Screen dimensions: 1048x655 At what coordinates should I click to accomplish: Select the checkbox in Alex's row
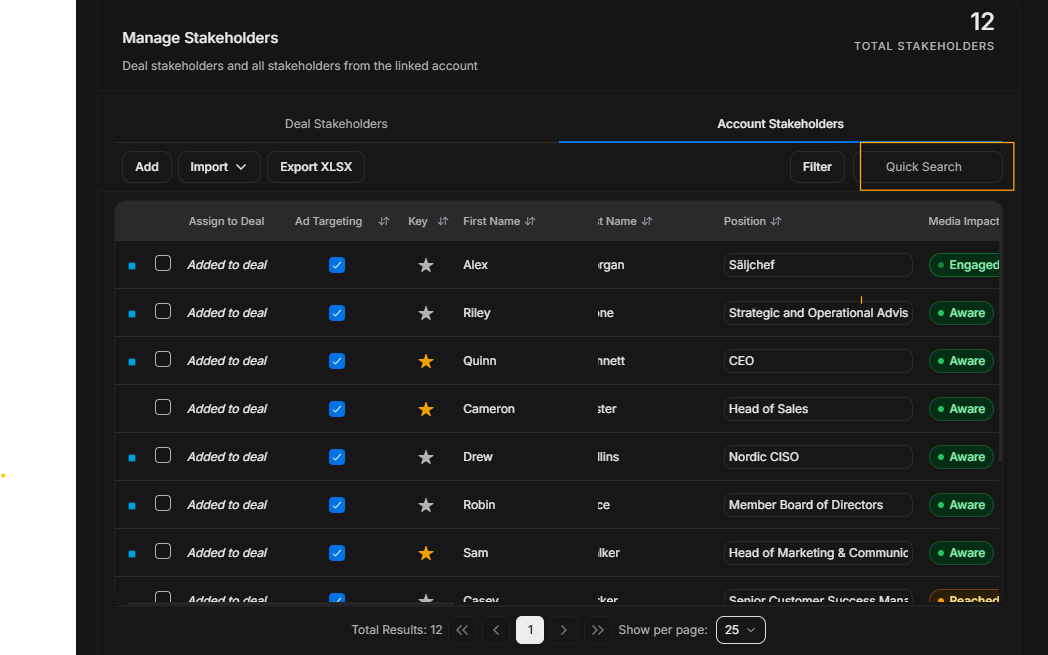click(x=163, y=263)
